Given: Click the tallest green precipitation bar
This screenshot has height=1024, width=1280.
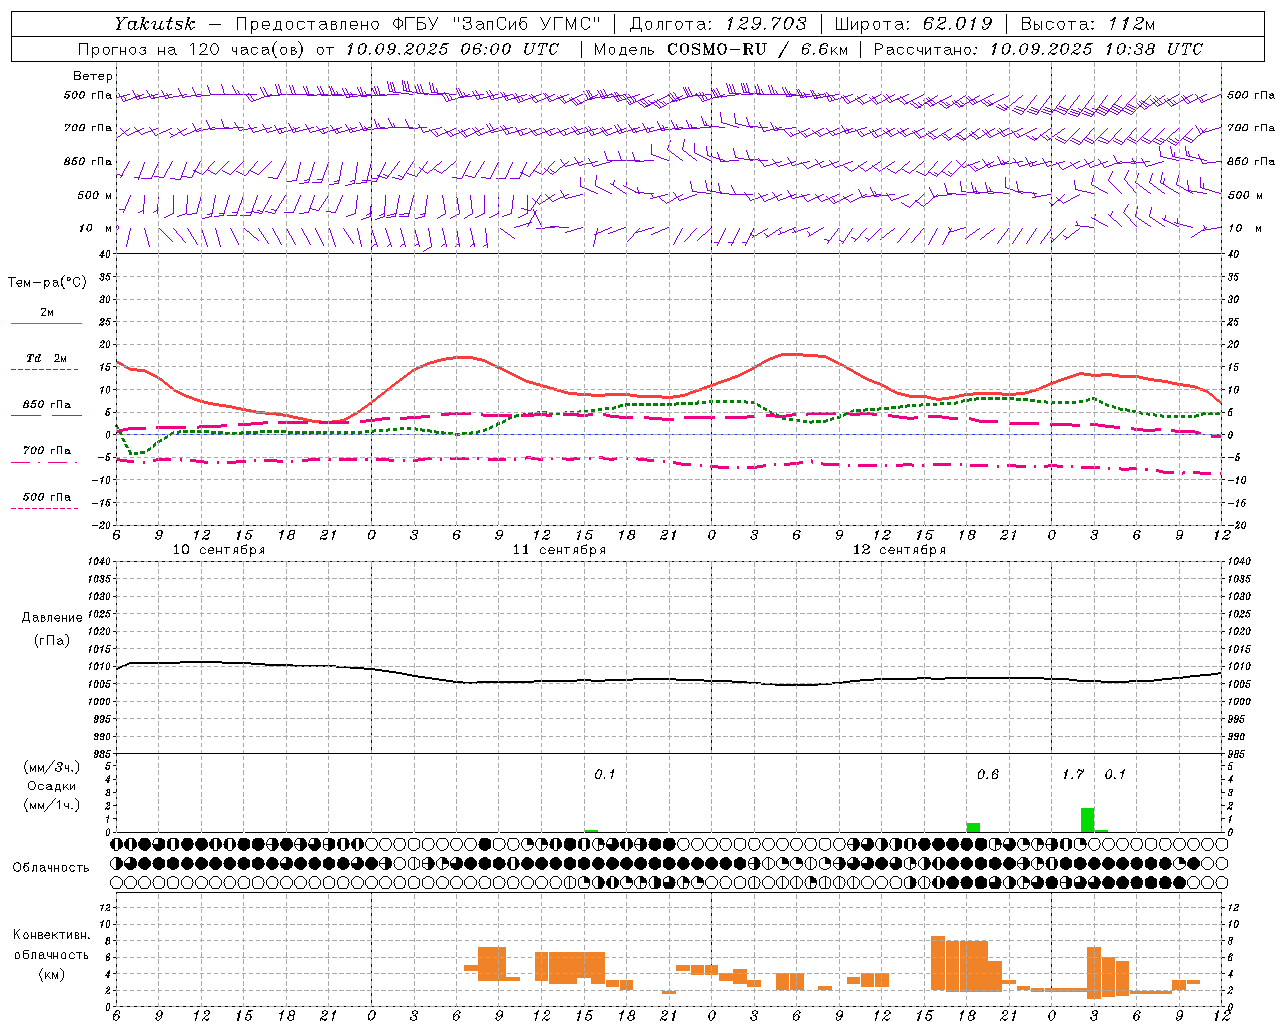Looking at the screenshot, I should pos(1087,820).
